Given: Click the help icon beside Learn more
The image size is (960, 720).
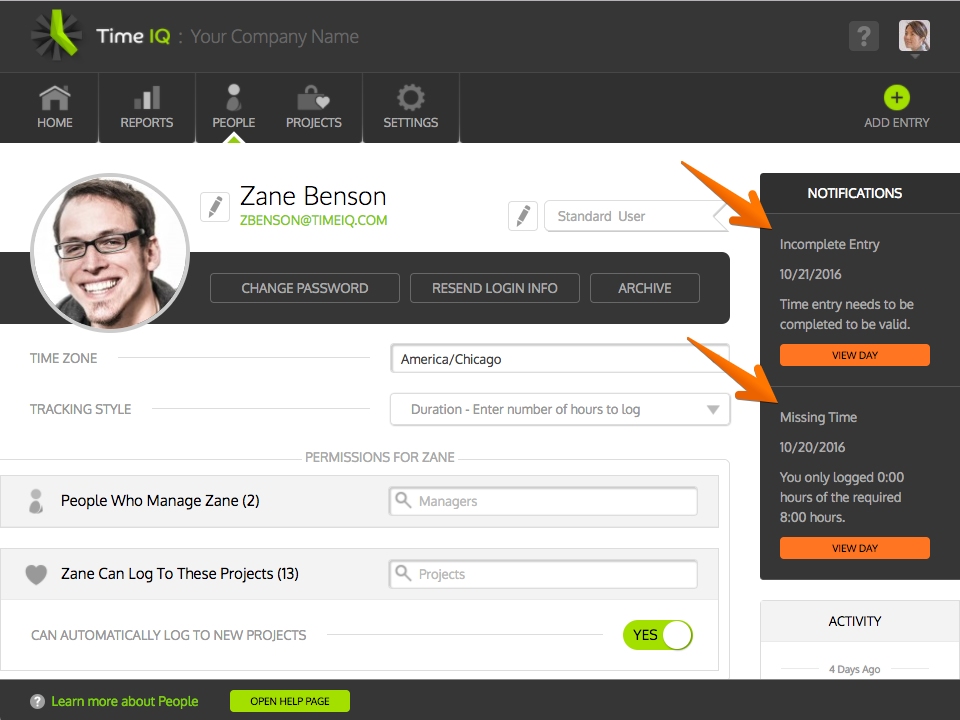Looking at the screenshot, I should pos(37,702).
